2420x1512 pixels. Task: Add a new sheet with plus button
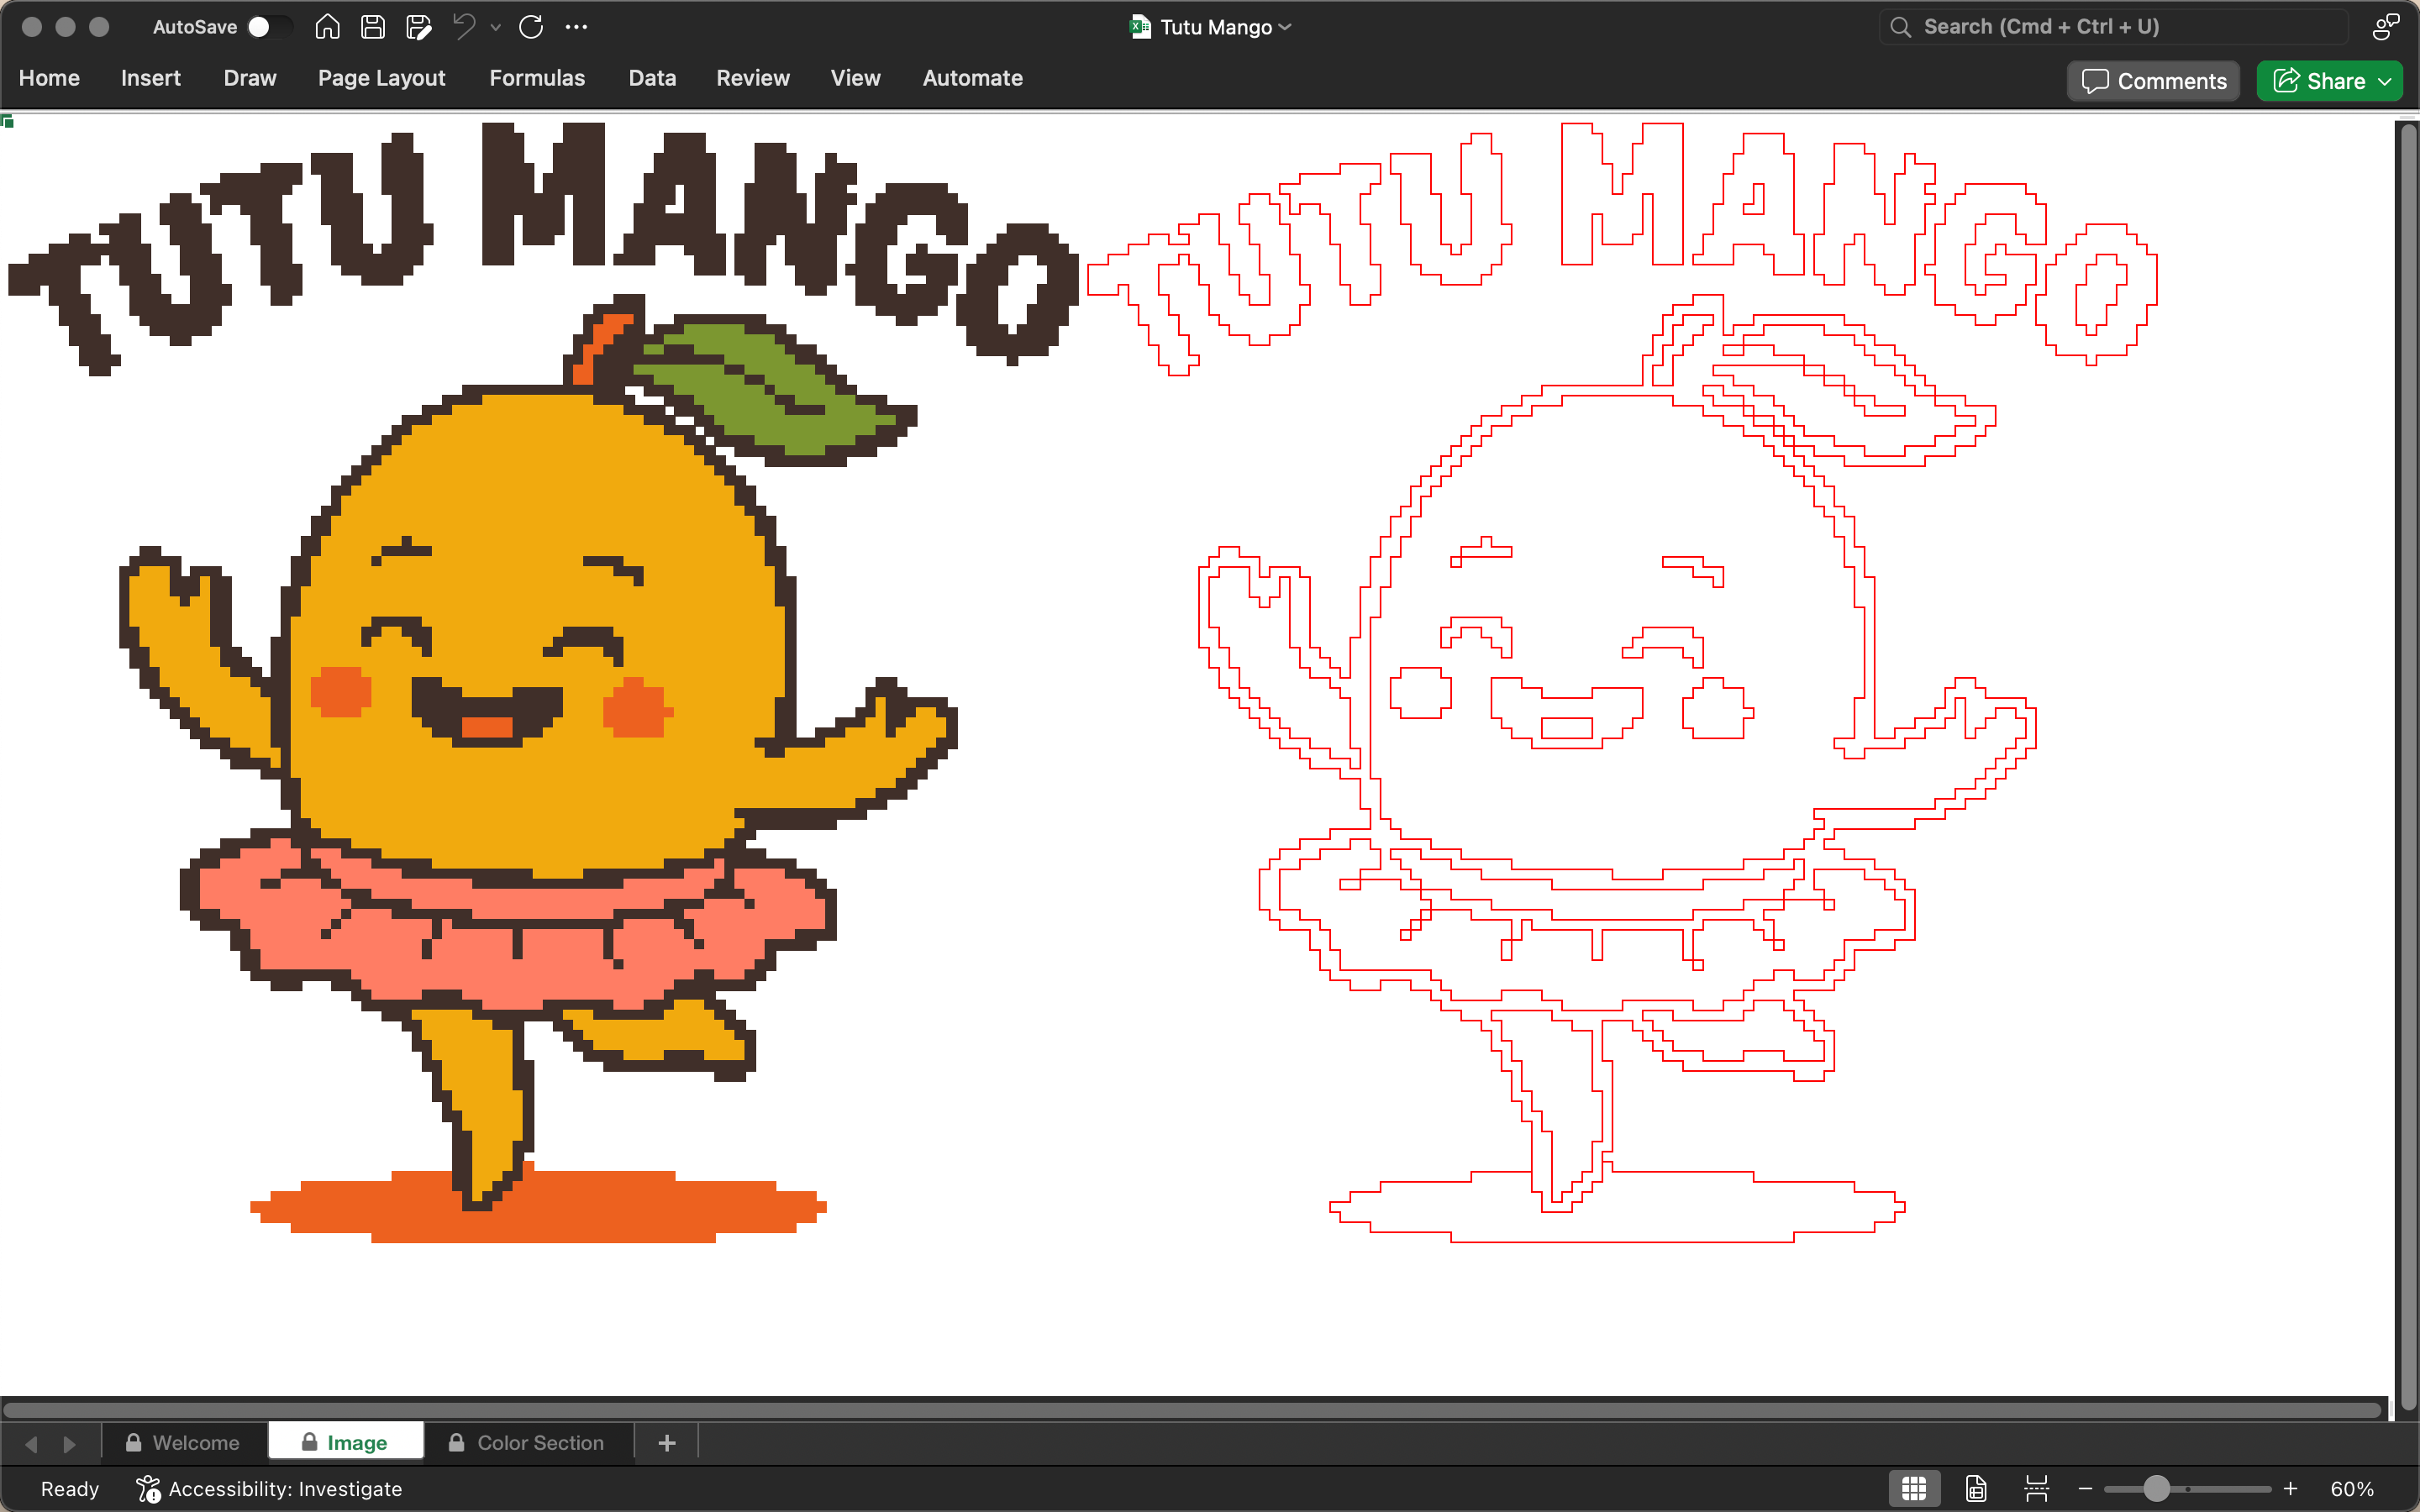click(667, 1442)
